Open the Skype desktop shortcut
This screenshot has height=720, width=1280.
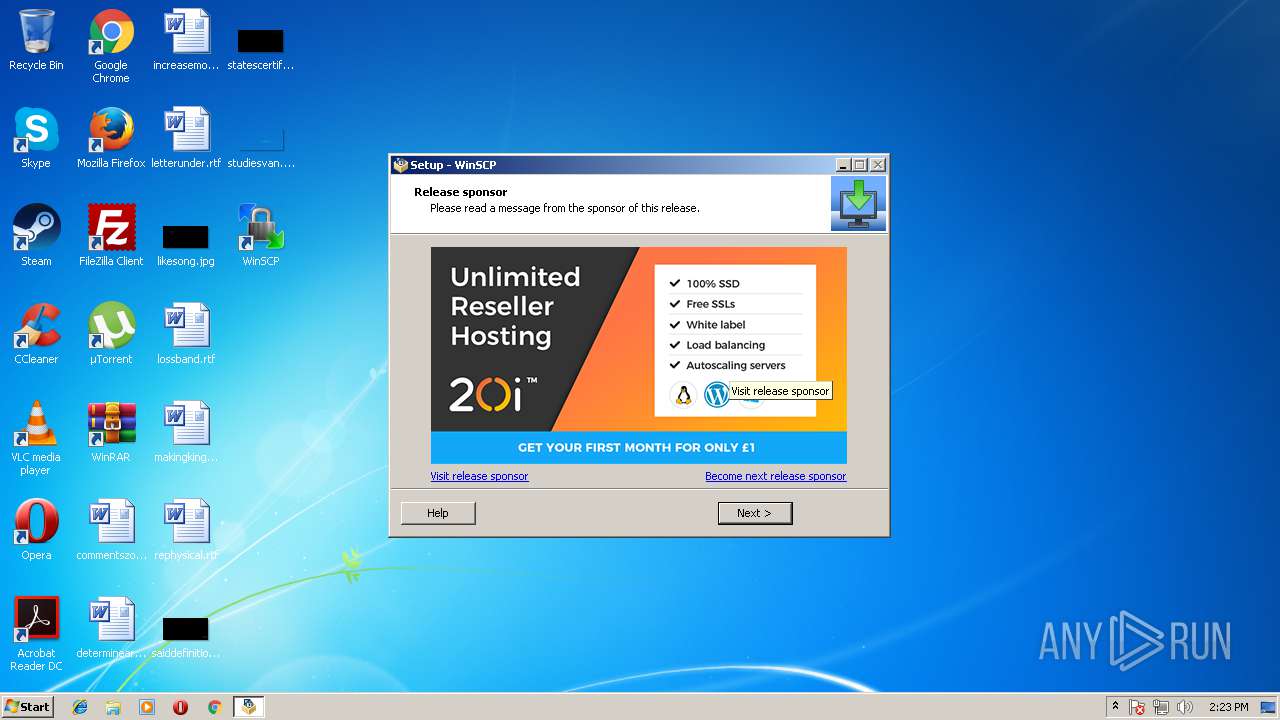[36, 139]
